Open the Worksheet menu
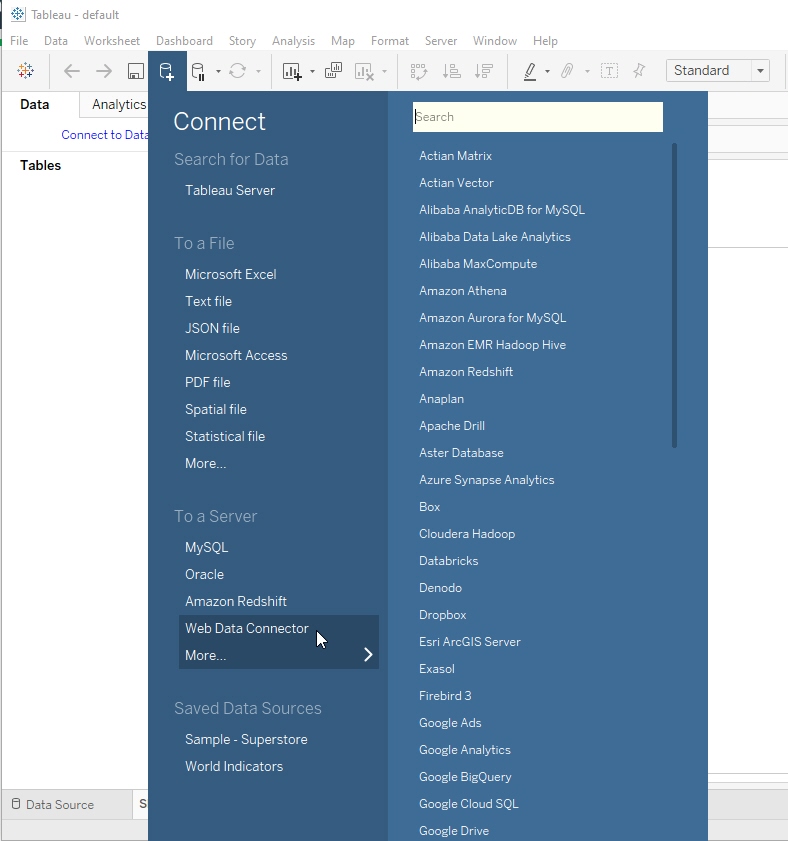Image resolution: width=788 pixels, height=841 pixels. (112, 41)
